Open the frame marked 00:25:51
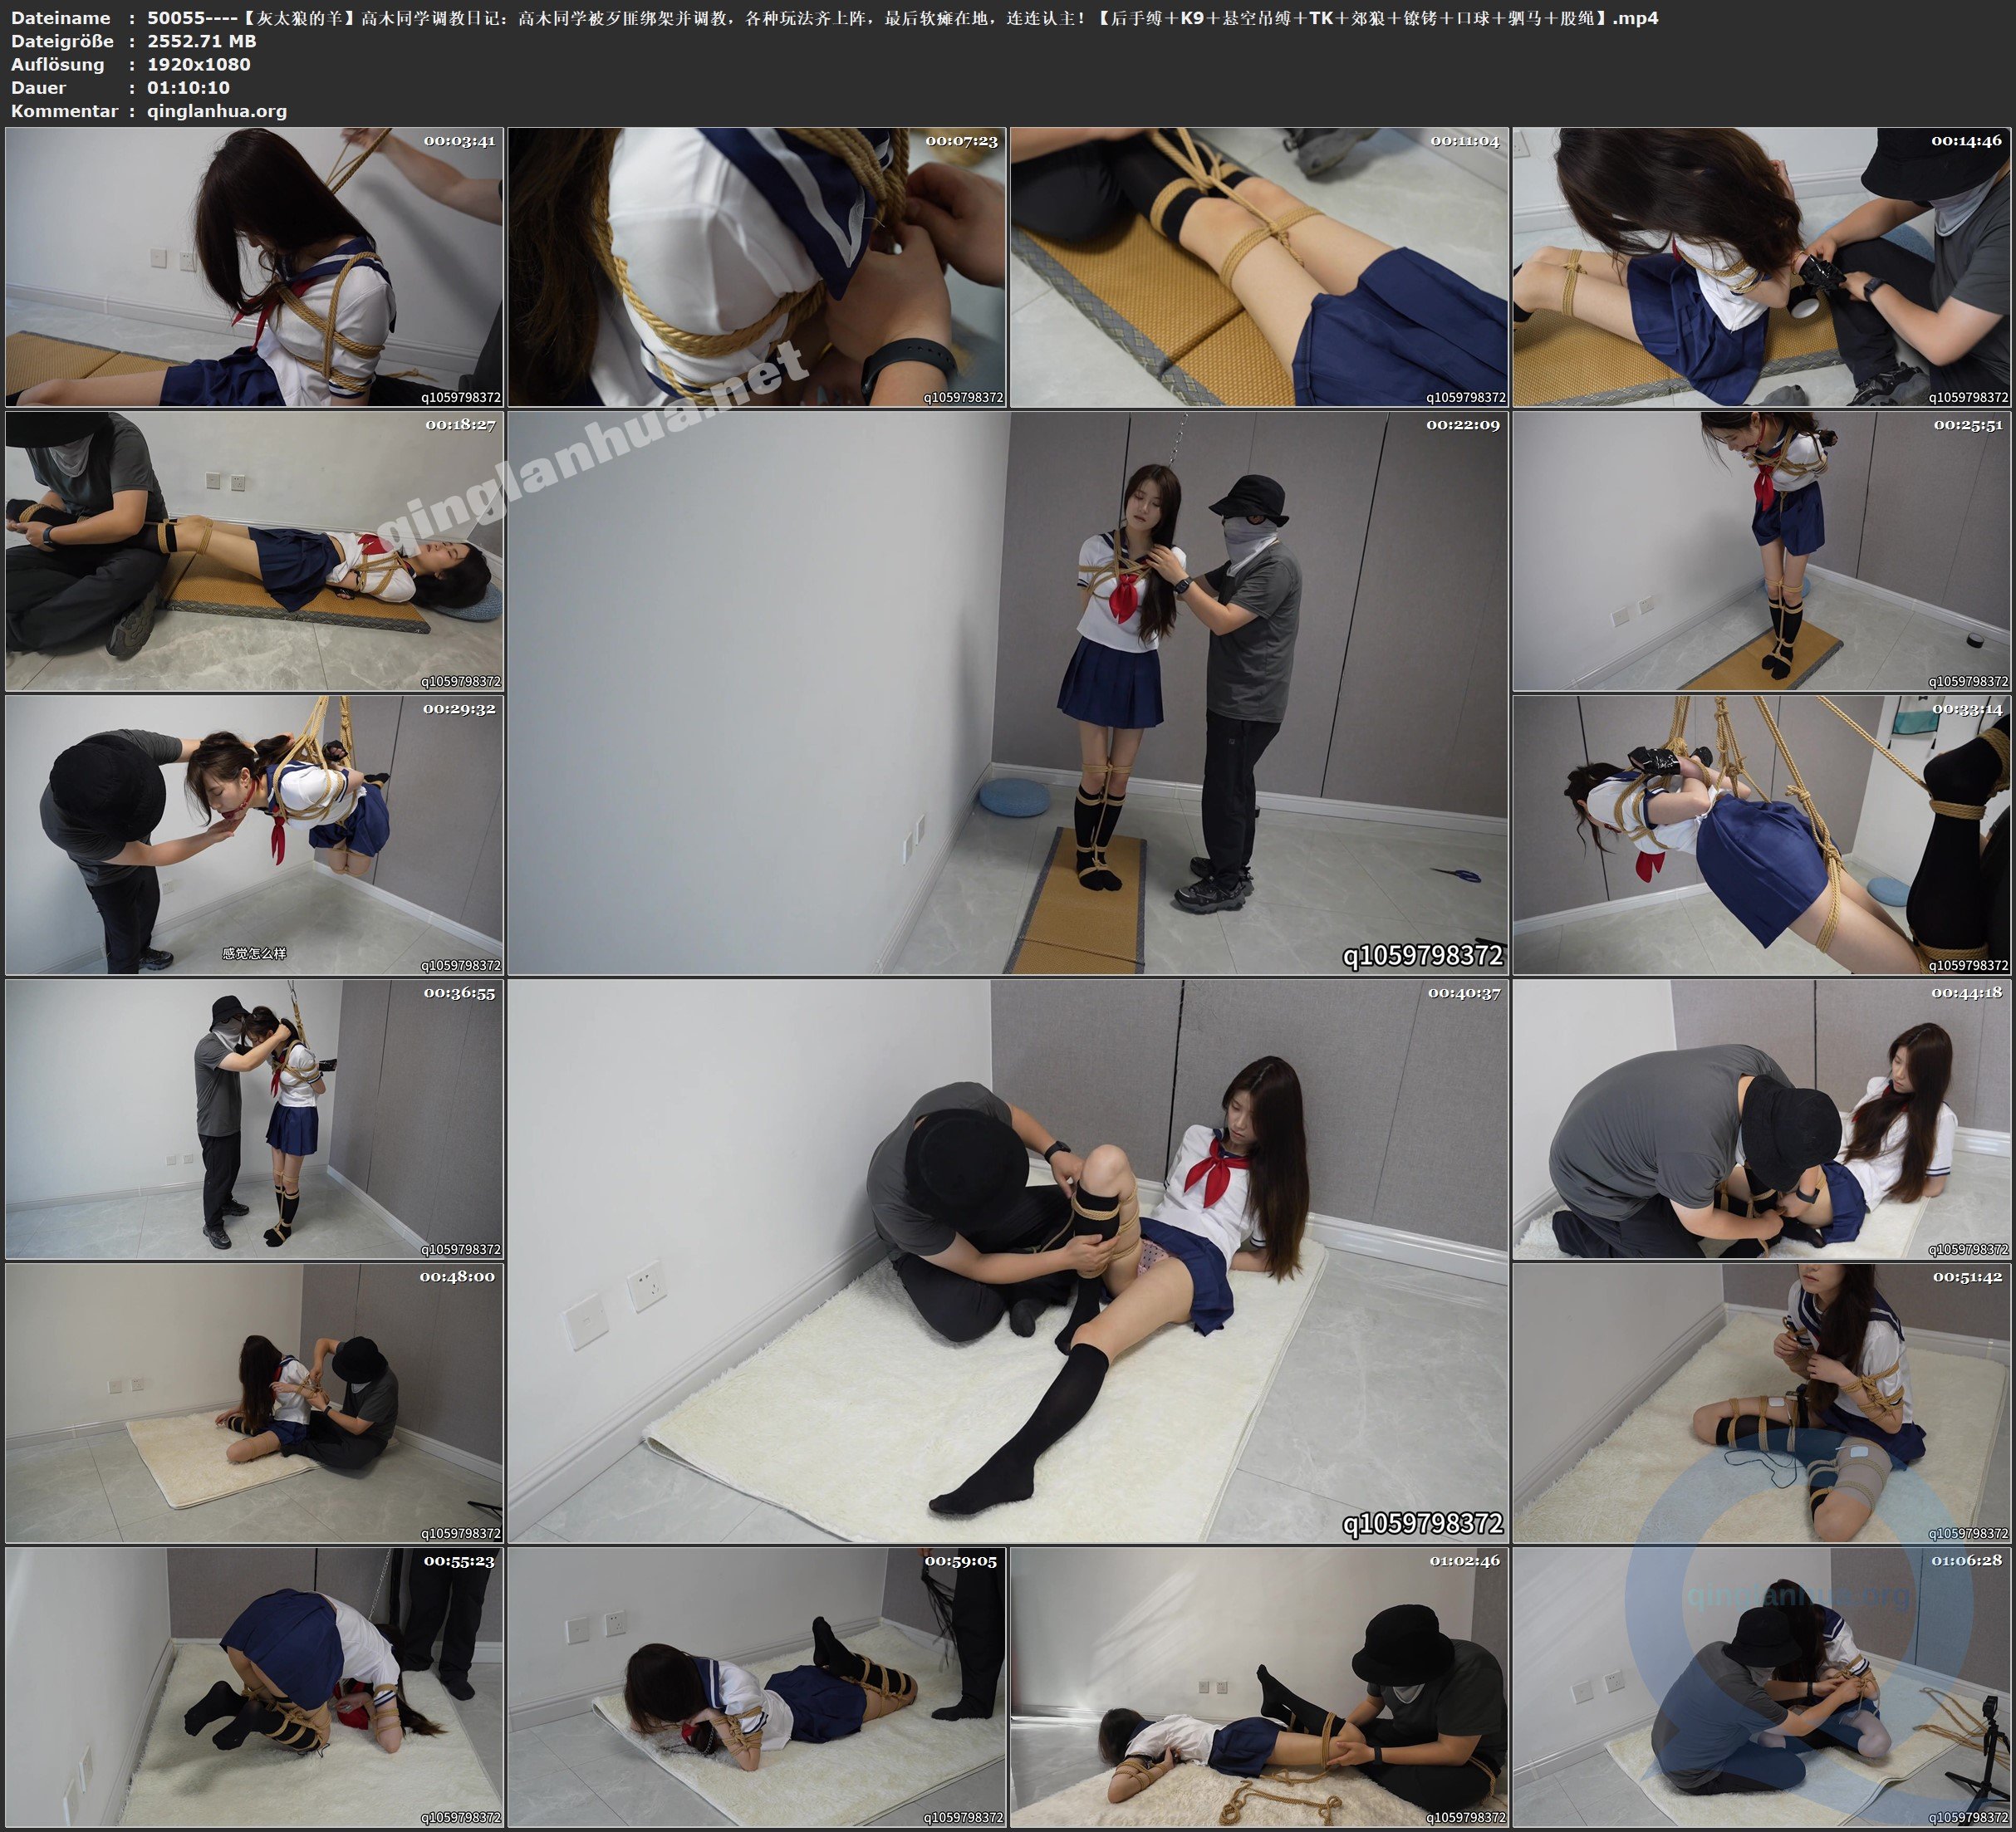 1762,551
